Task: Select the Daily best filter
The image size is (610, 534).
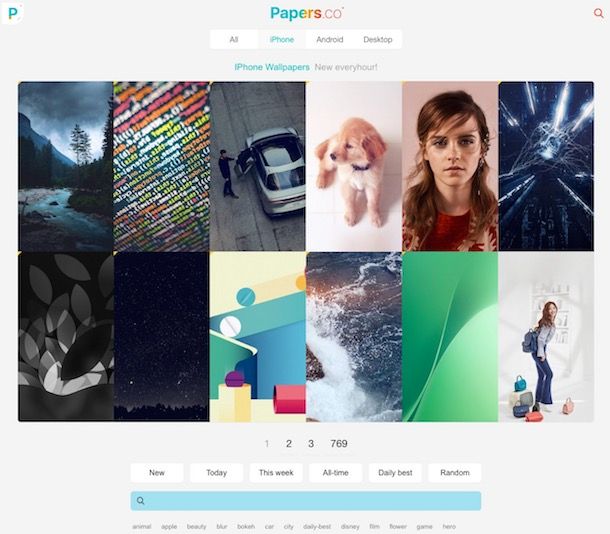Action: point(395,473)
